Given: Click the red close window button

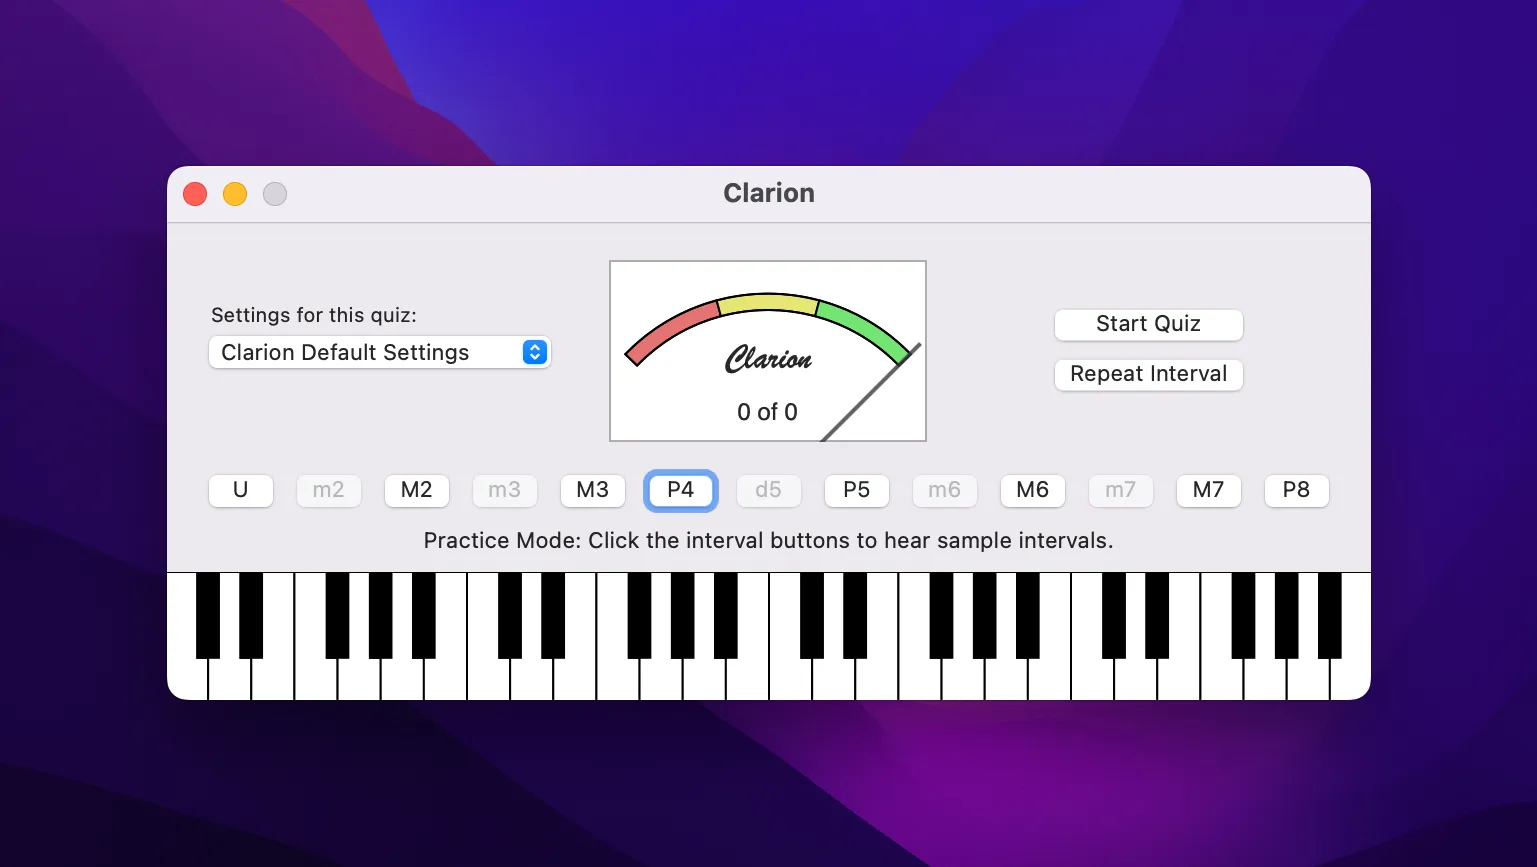Looking at the screenshot, I should 195,194.
